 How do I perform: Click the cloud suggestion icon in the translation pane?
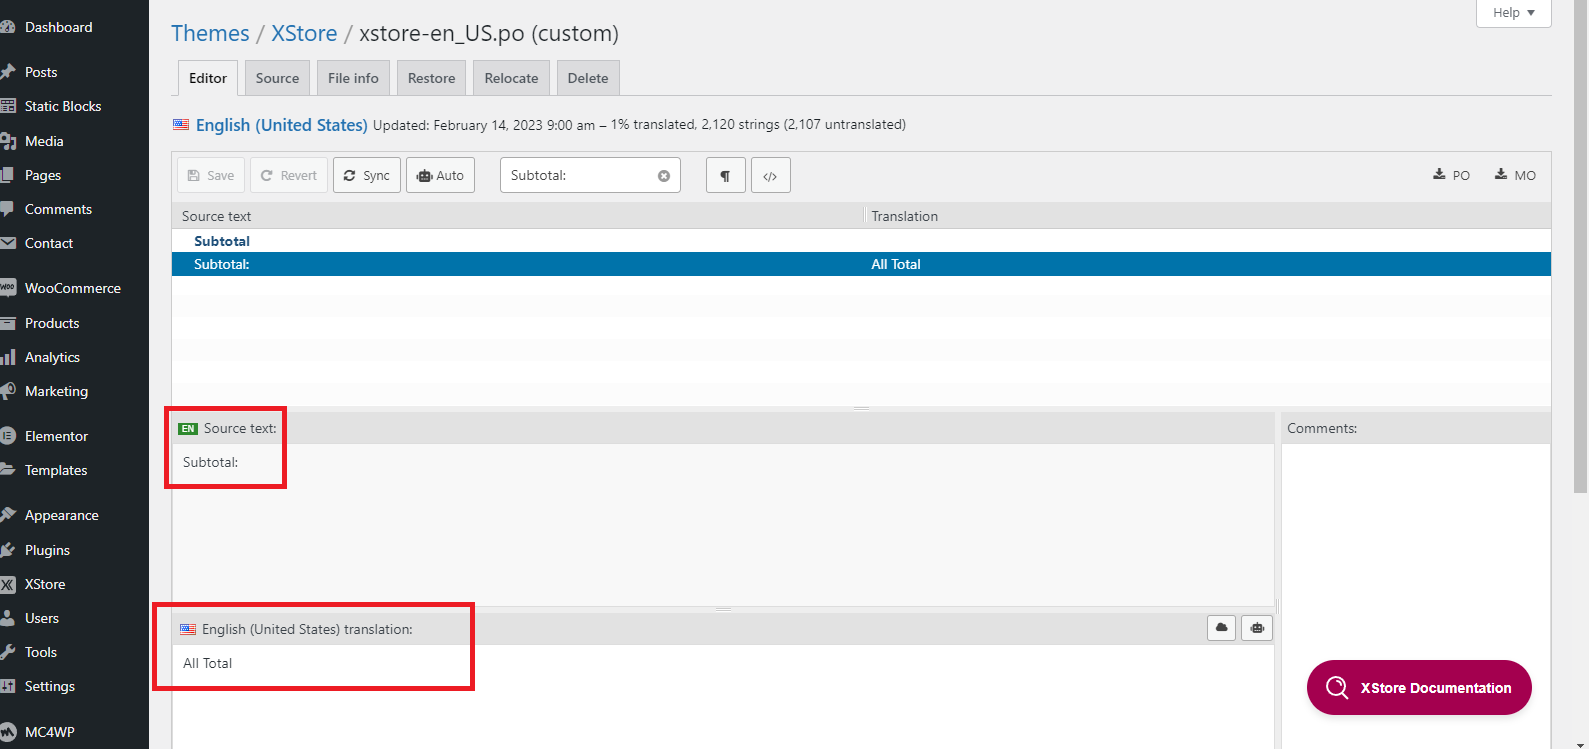[x=1222, y=628]
